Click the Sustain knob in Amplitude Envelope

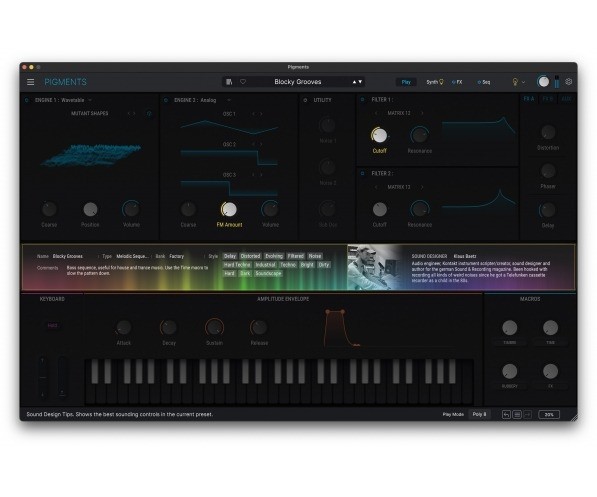(x=214, y=327)
